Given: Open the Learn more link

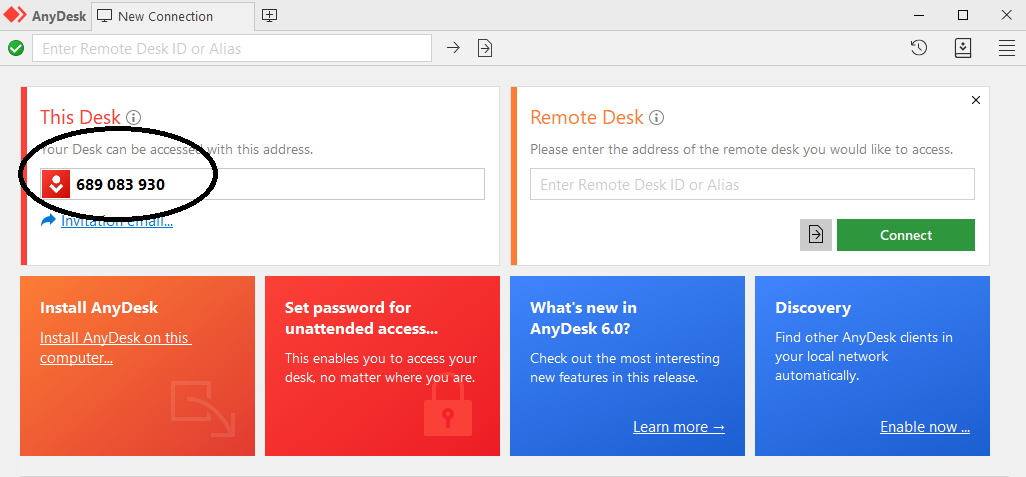Looking at the screenshot, I should click(678, 427).
